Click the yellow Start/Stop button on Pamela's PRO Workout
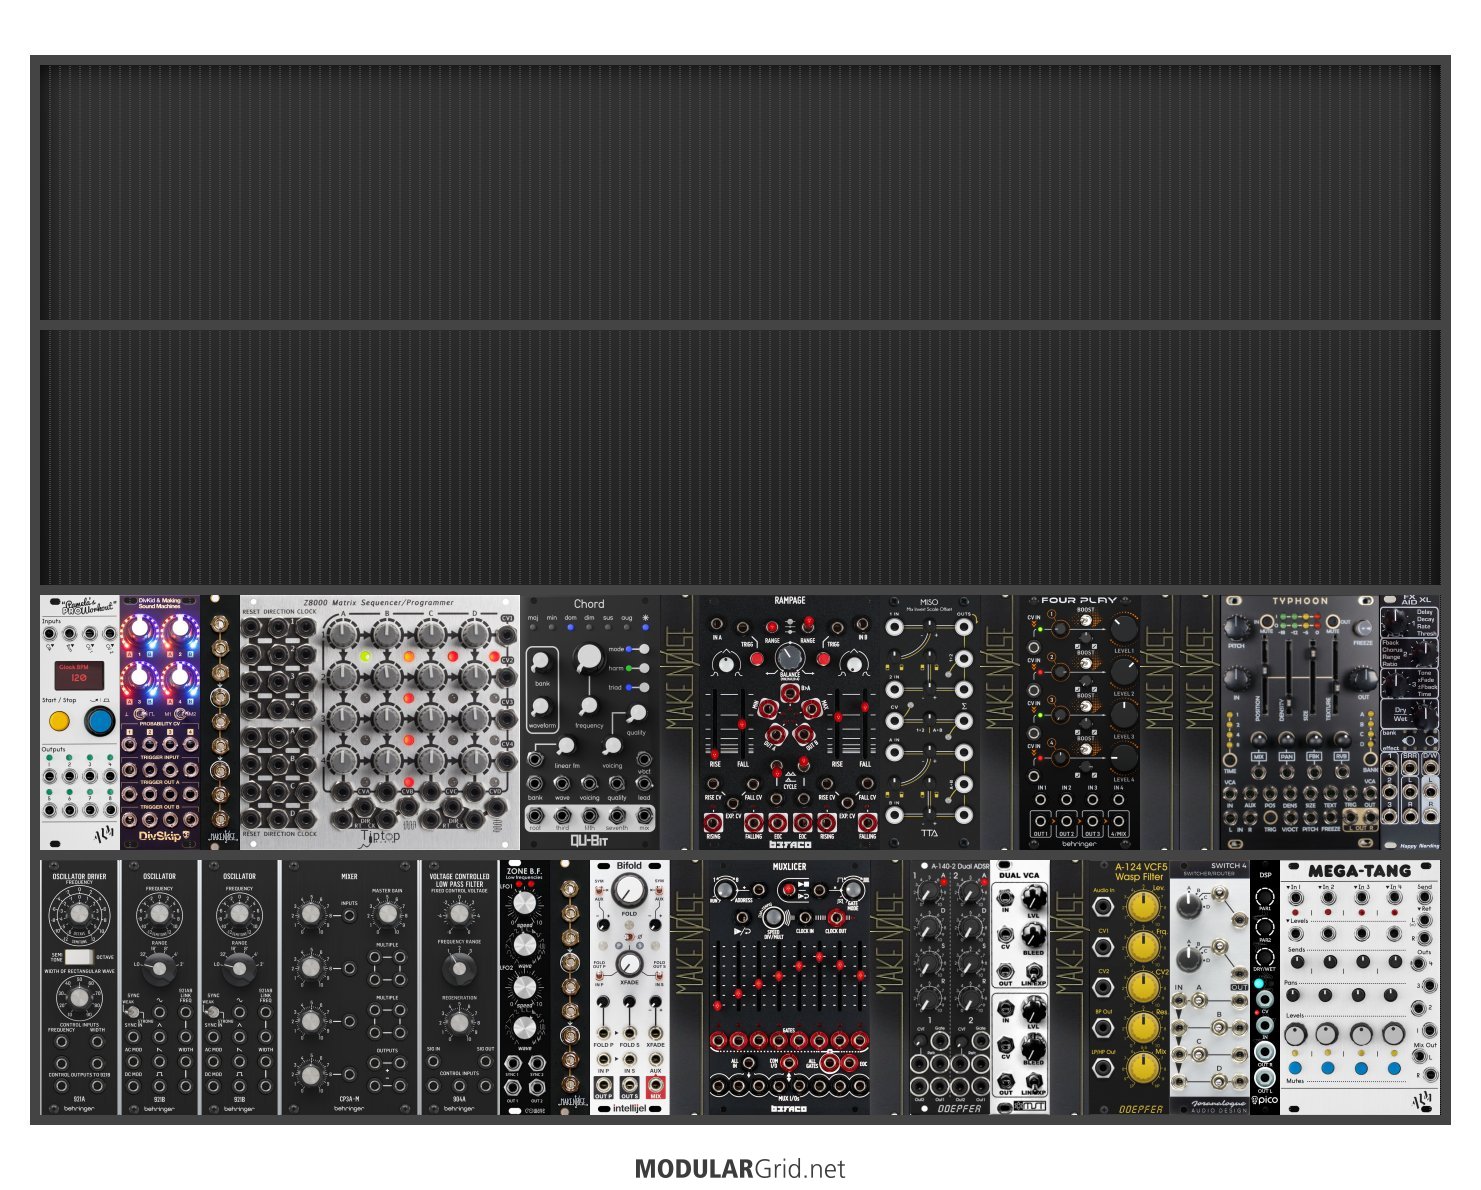Viewport: 1481px width, 1190px height. click(x=59, y=720)
